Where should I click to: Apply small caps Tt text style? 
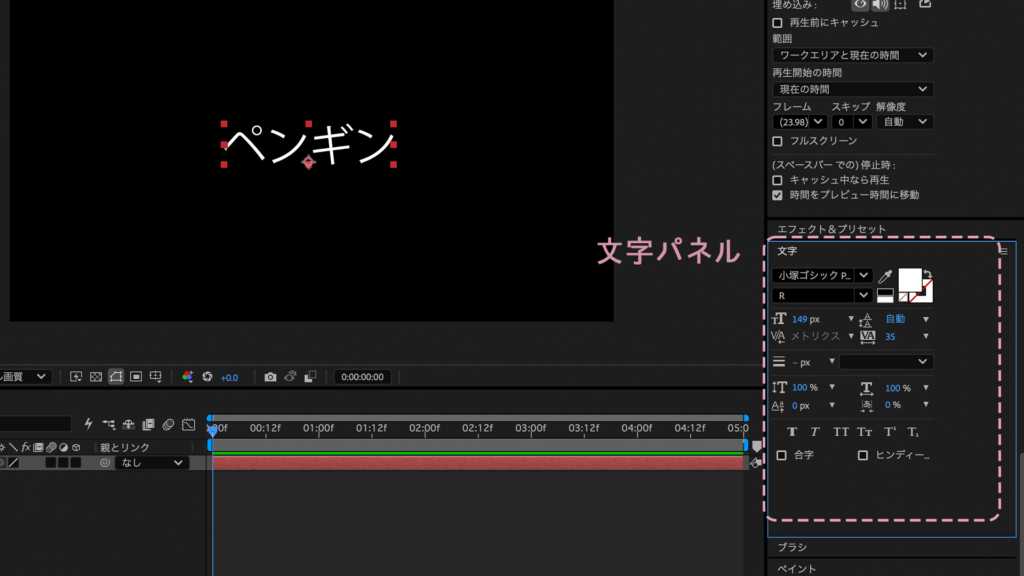tap(865, 432)
